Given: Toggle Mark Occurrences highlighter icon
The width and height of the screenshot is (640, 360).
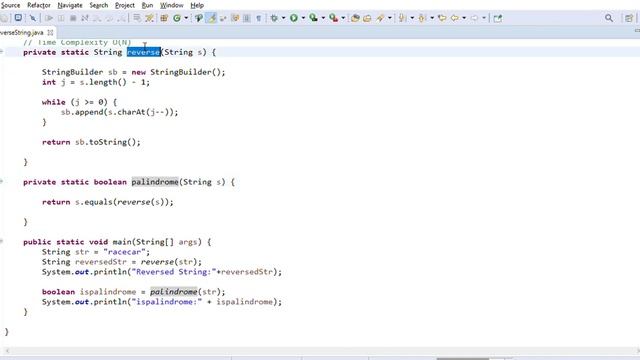Looking at the screenshot, I should [212, 18].
